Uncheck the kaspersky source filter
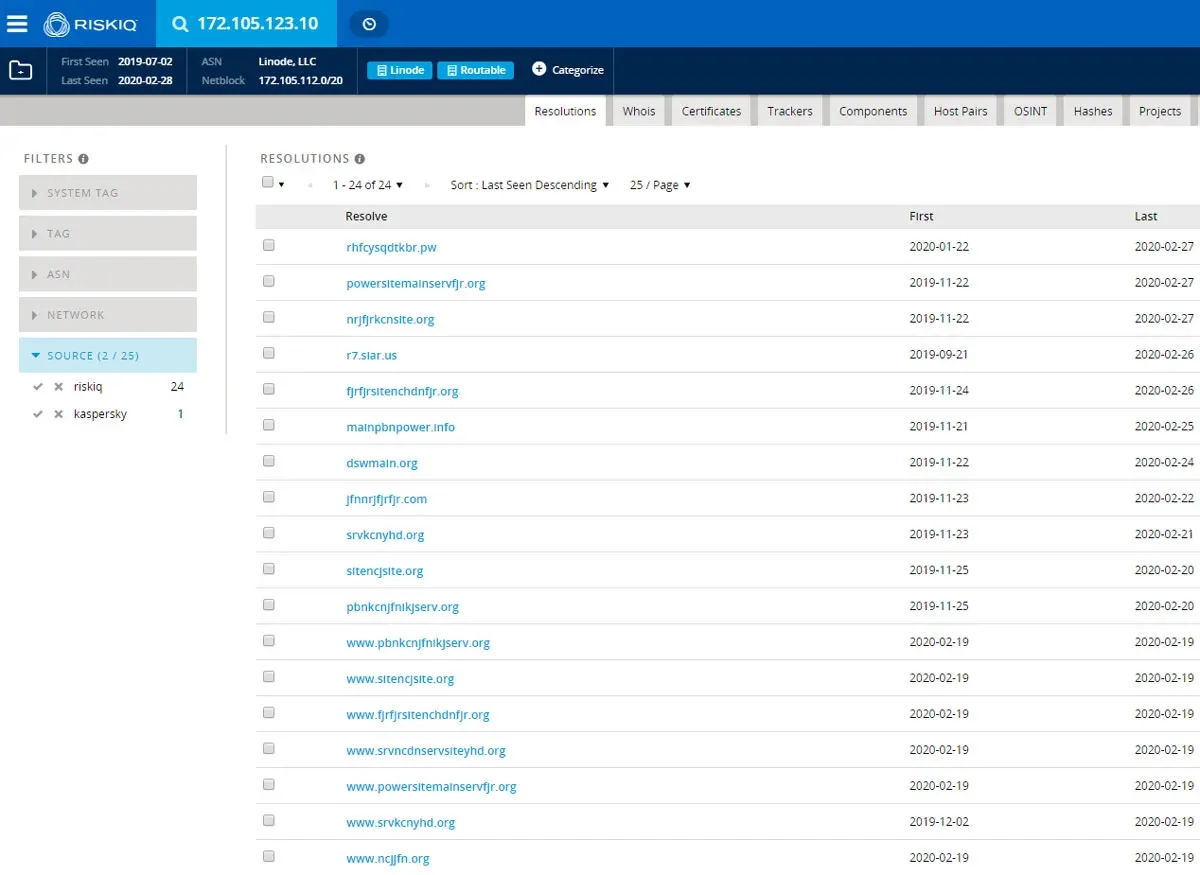The width and height of the screenshot is (1200, 875). pyautogui.click(x=37, y=414)
